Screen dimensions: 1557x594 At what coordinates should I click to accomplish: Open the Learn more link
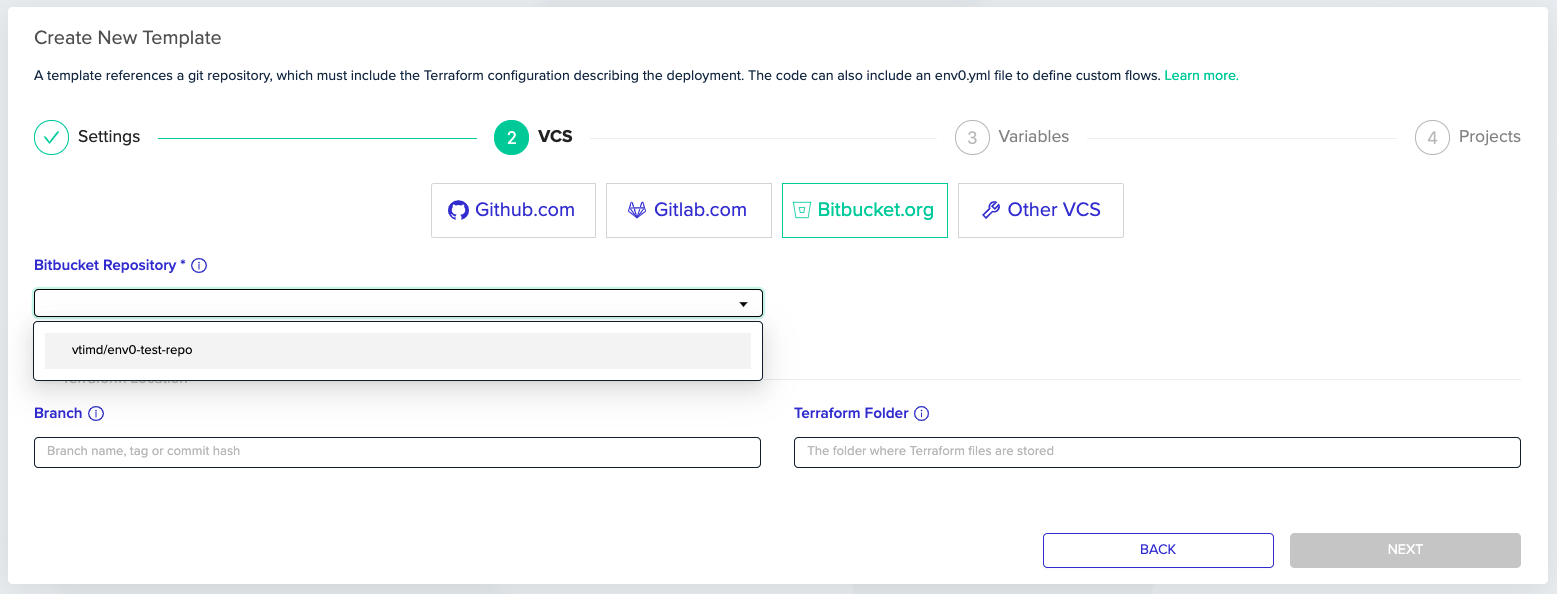coord(1201,75)
